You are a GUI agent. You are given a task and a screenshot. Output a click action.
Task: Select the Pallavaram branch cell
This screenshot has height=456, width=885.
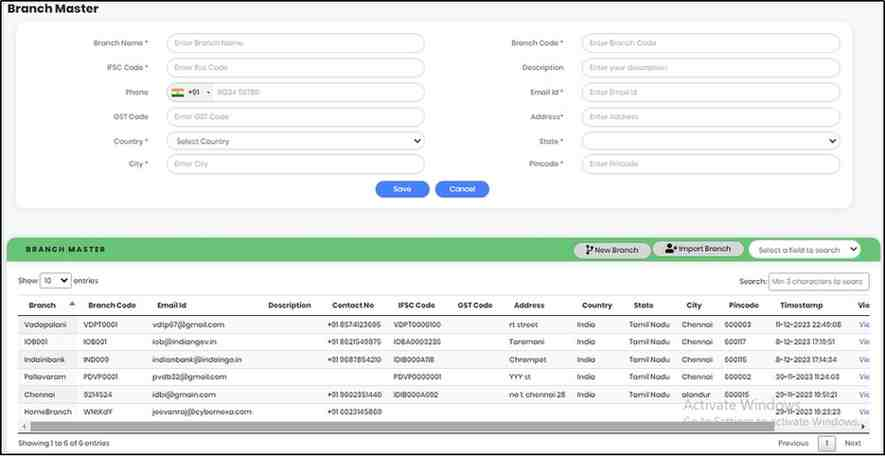click(x=45, y=376)
